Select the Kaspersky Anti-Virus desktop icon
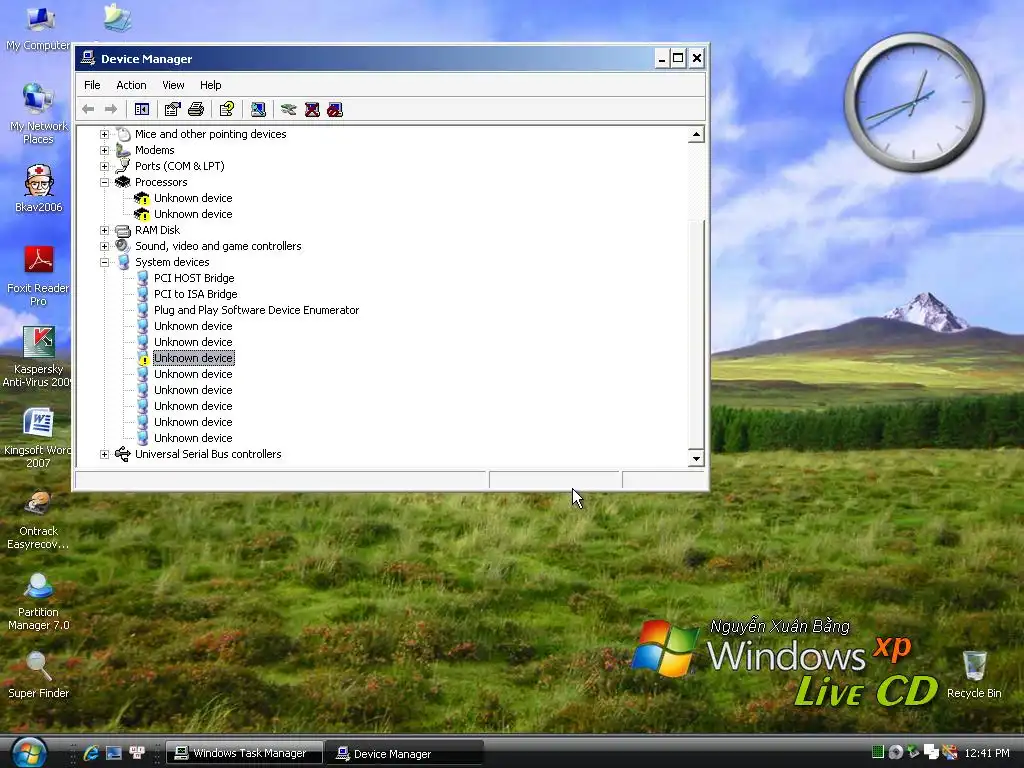The width and height of the screenshot is (1024, 768). point(38,357)
